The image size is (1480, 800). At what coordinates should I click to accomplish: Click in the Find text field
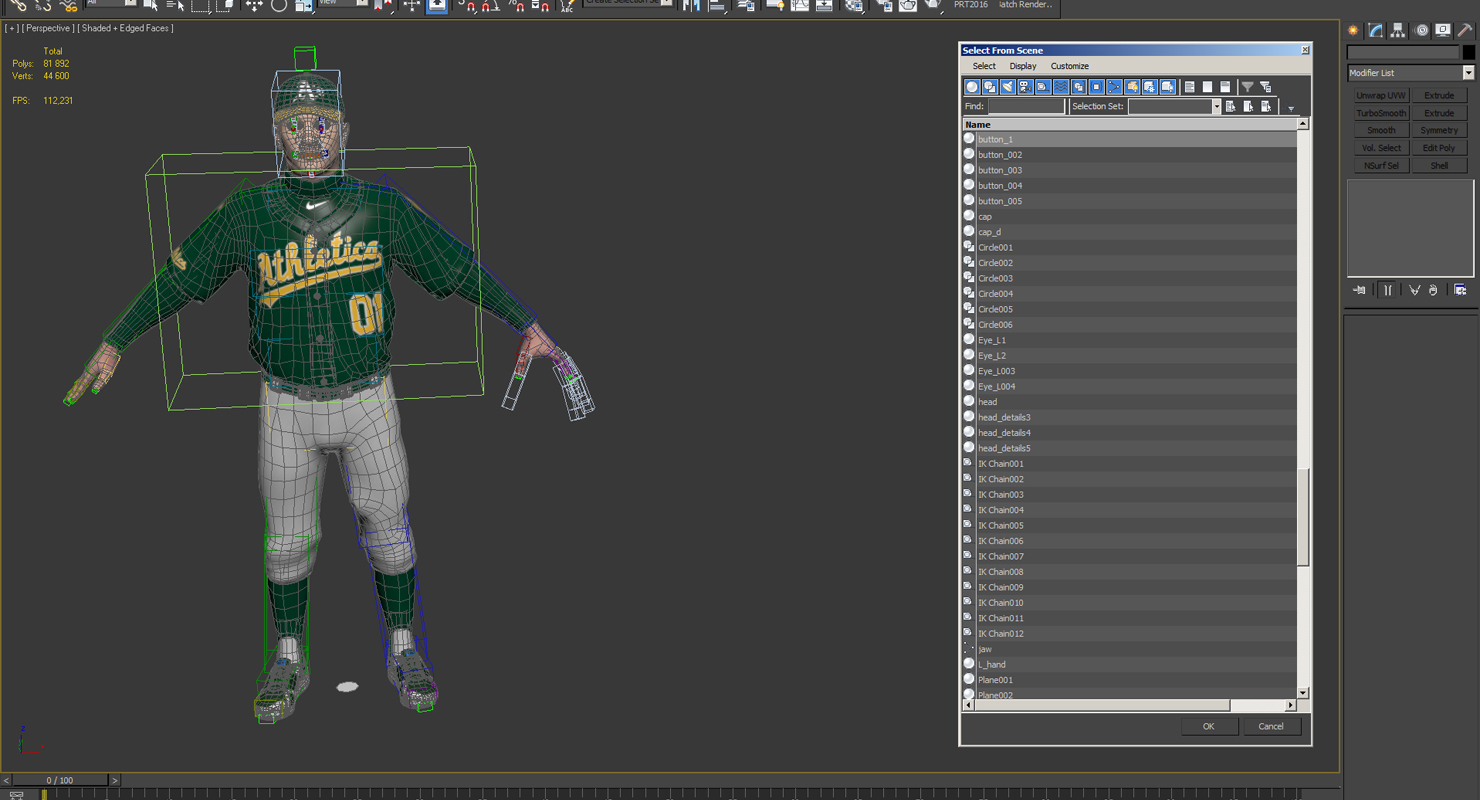tap(1026, 106)
